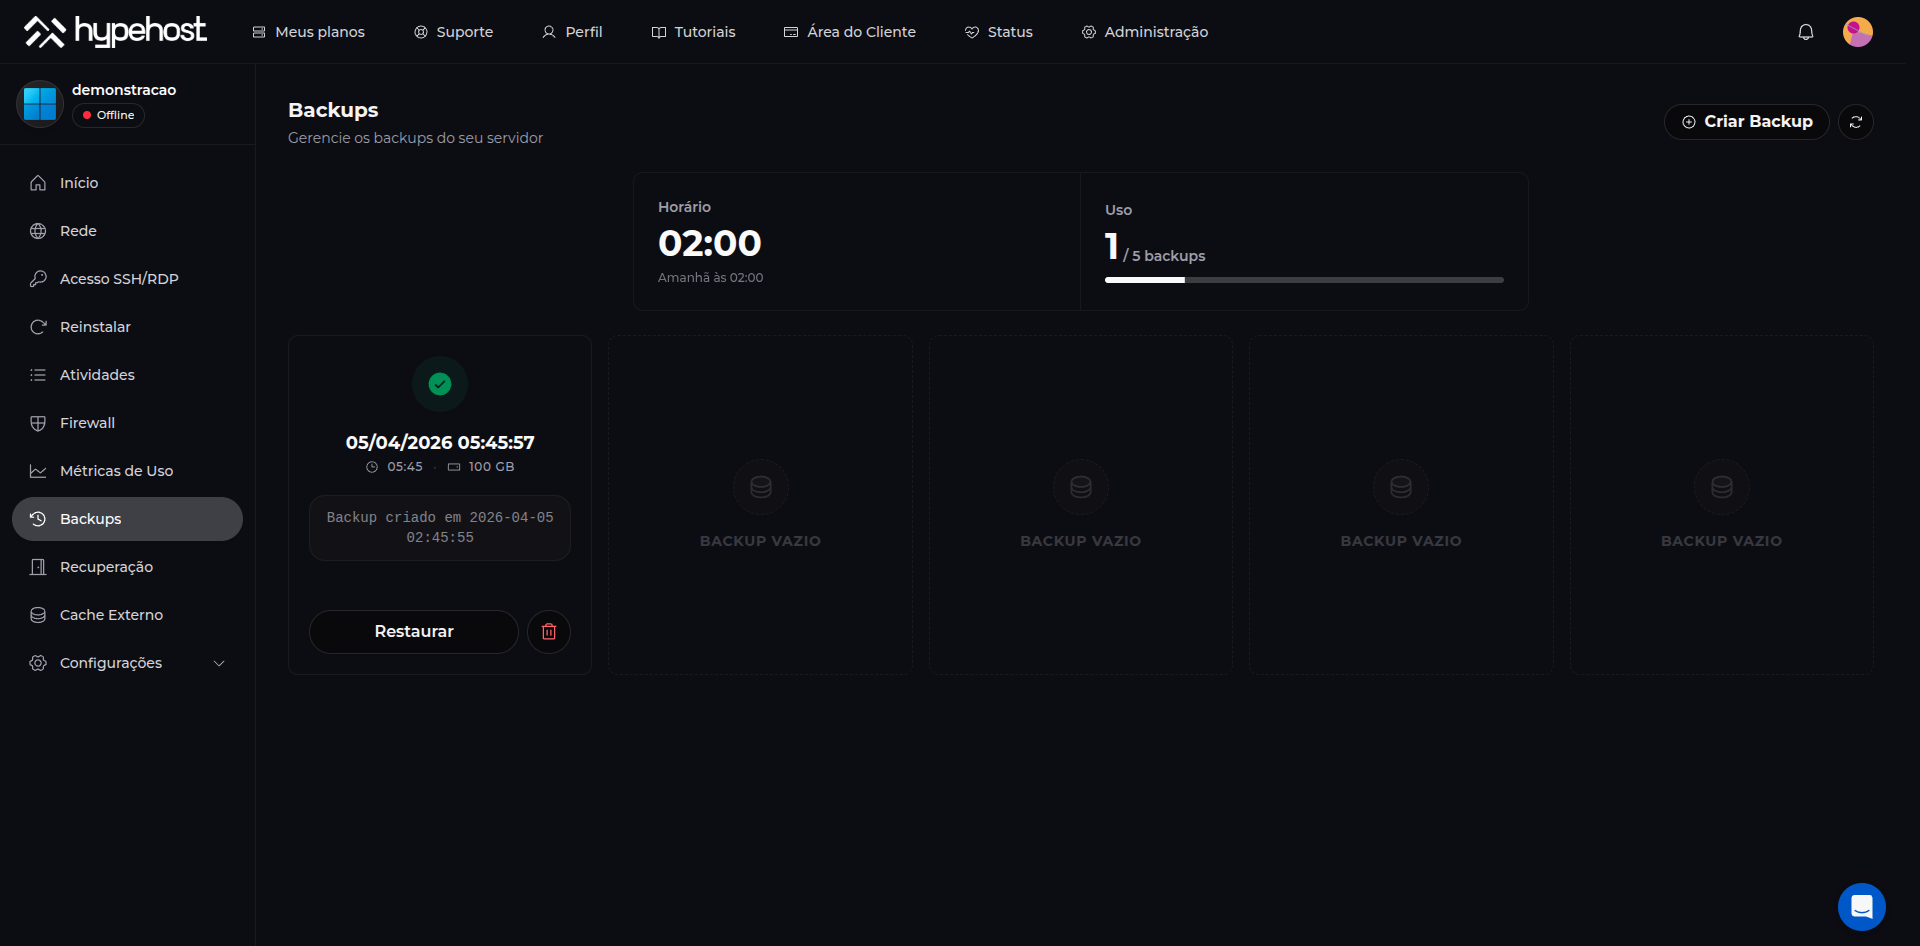Image resolution: width=1920 pixels, height=946 pixels.
Task: Open Meus planos in top navigation
Action: (x=308, y=32)
